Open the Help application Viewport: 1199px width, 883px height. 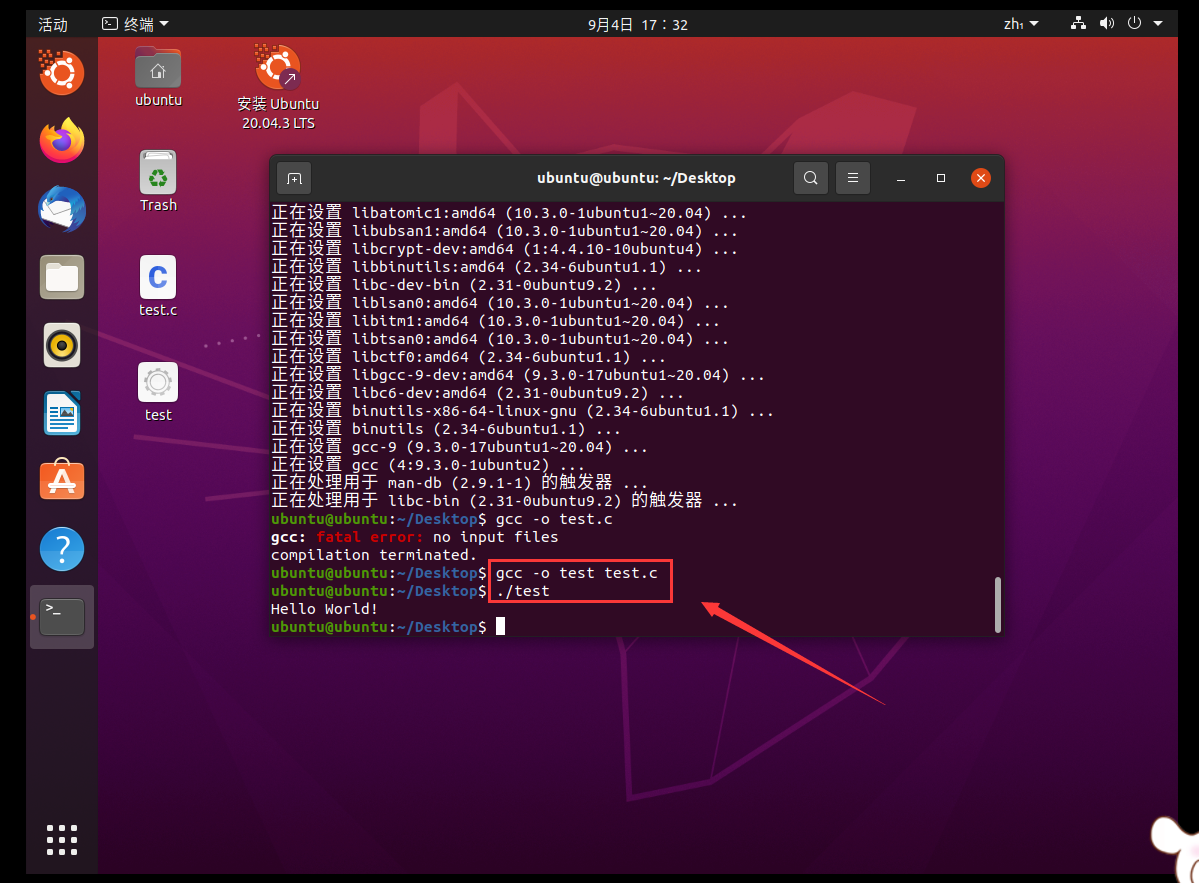(x=61, y=549)
